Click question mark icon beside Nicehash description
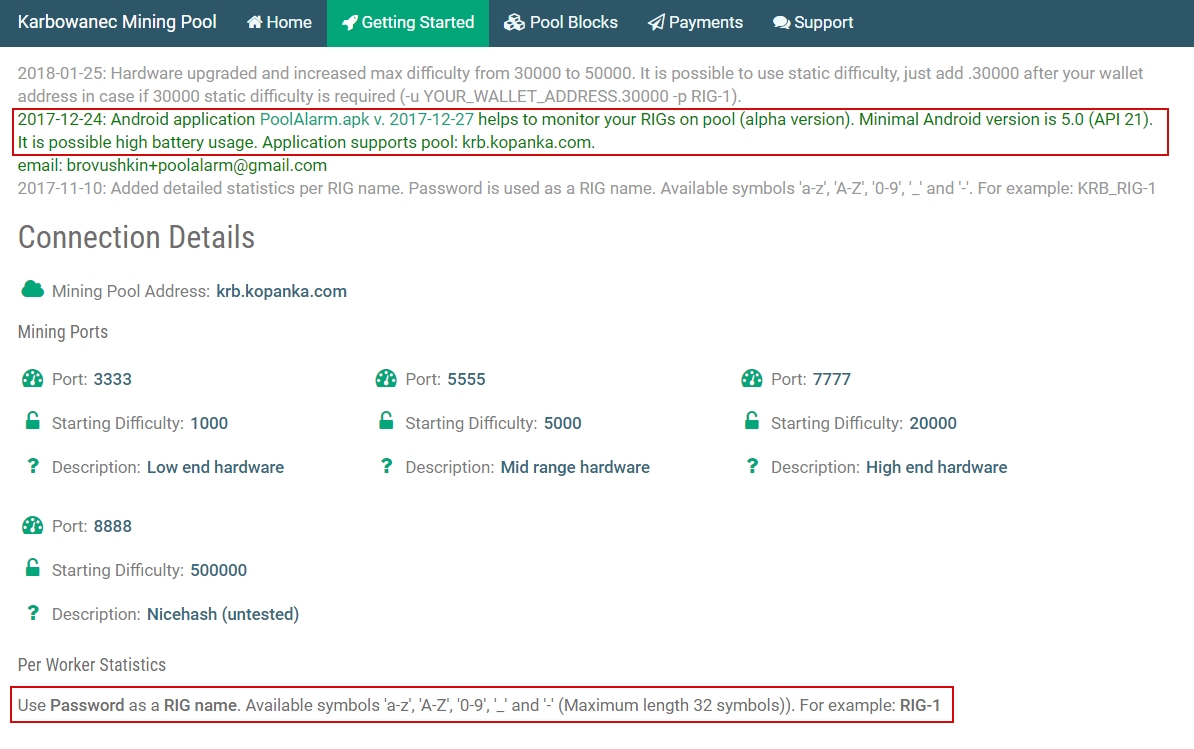 (33, 613)
